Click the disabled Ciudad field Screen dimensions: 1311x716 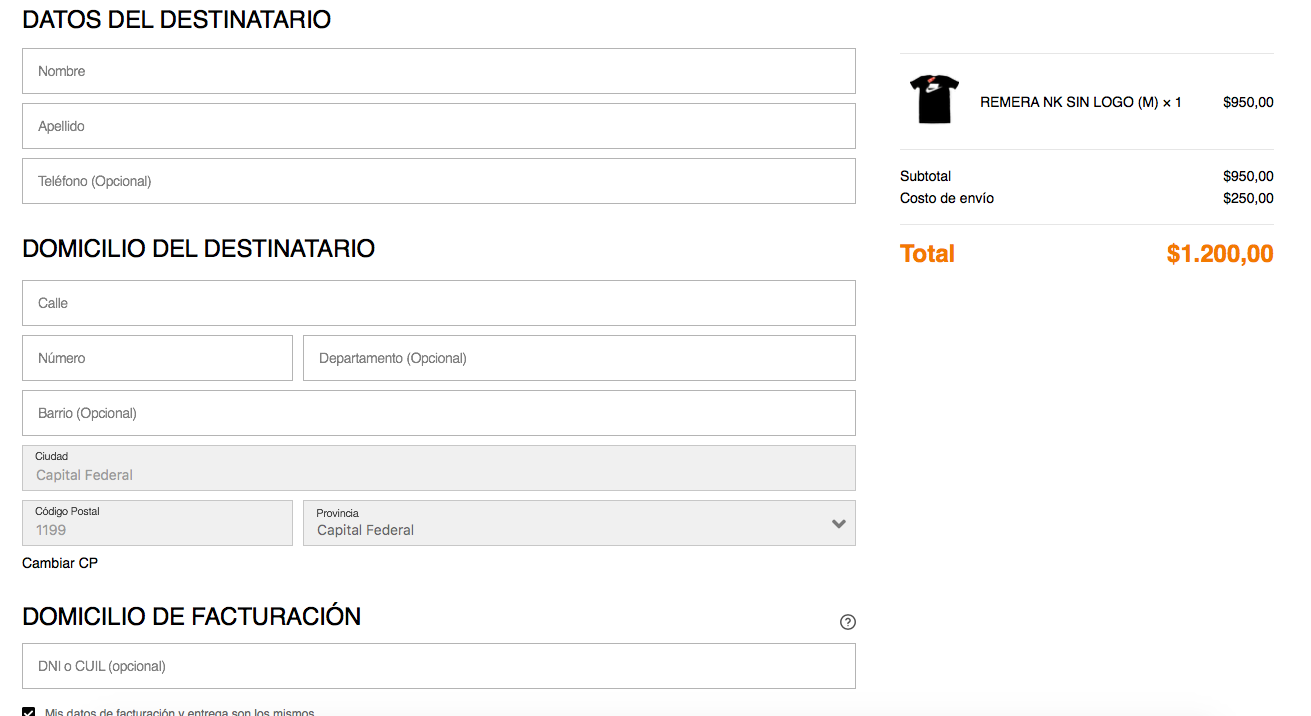[439, 468]
